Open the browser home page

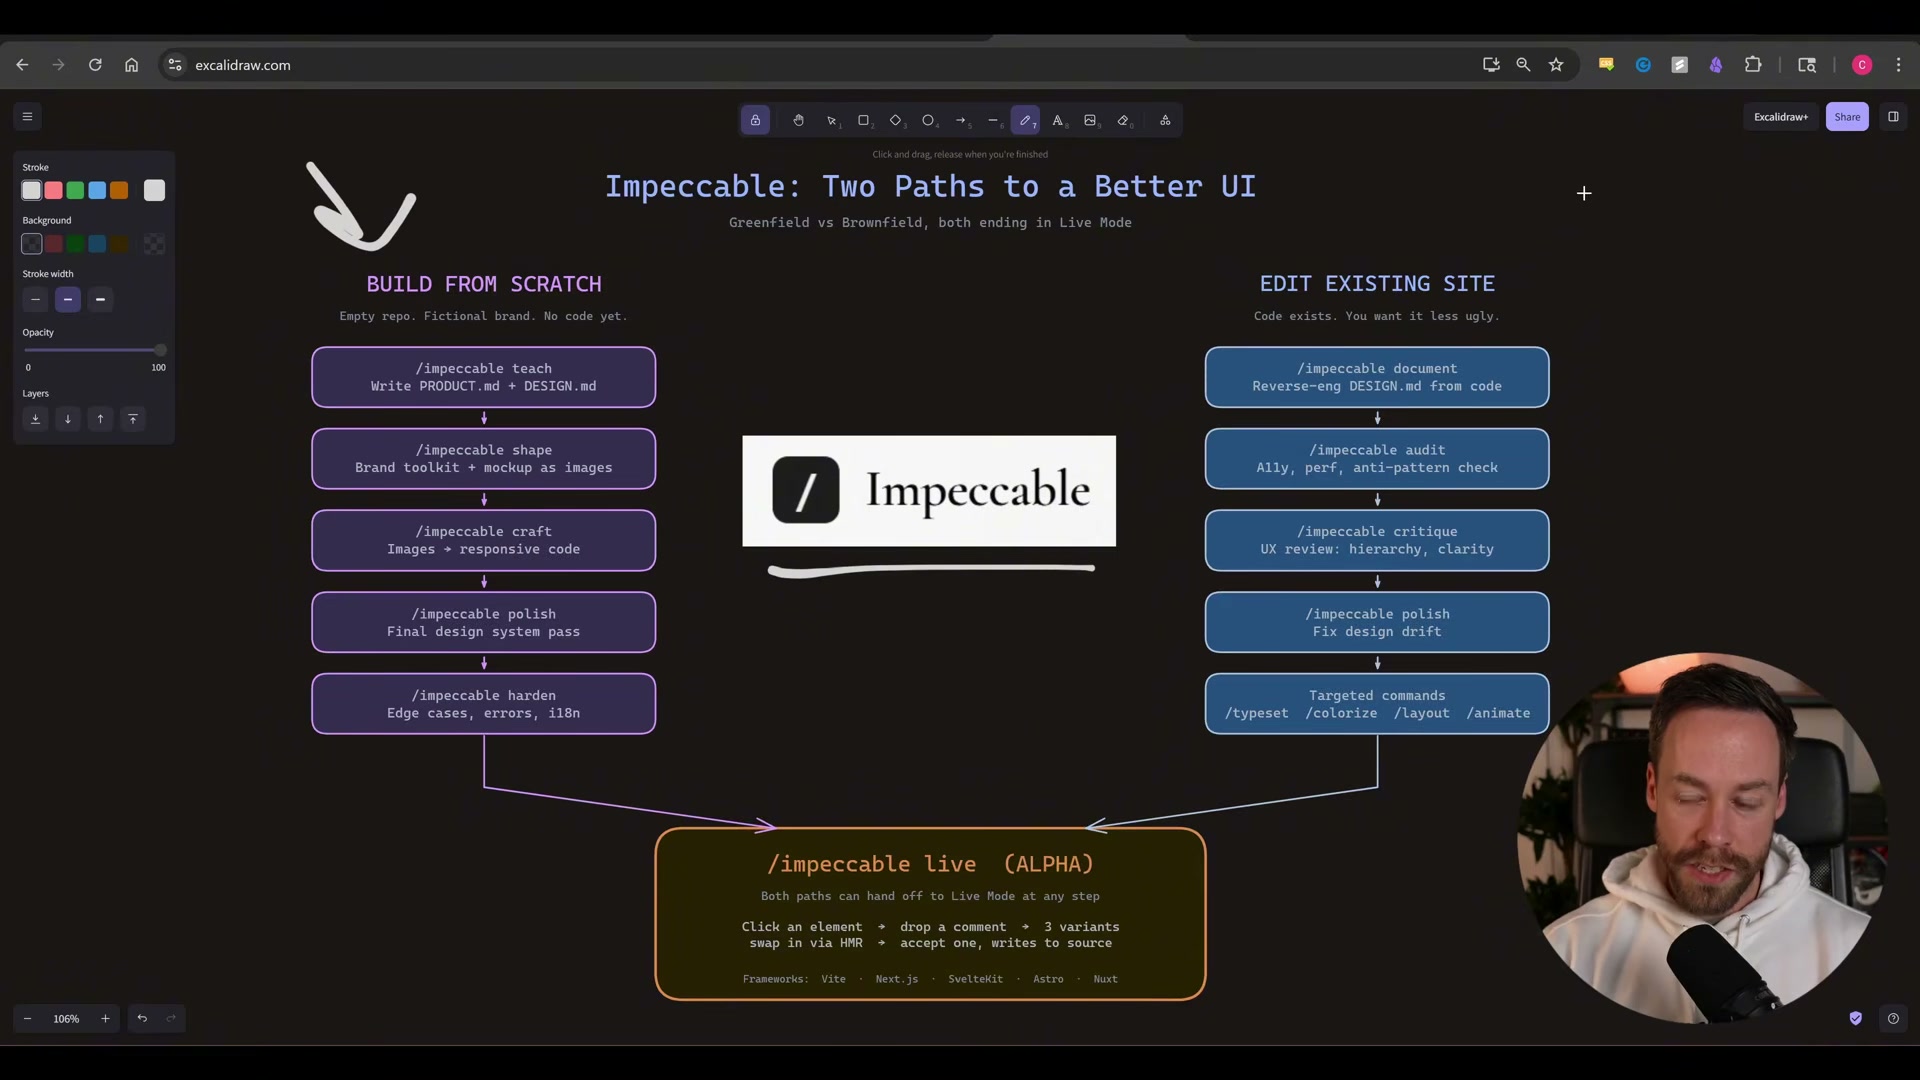click(x=131, y=65)
